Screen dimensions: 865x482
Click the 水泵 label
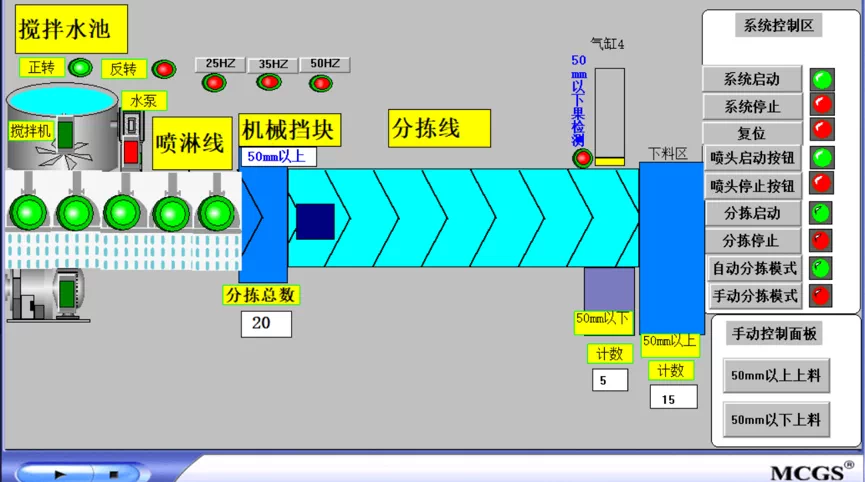[144, 101]
